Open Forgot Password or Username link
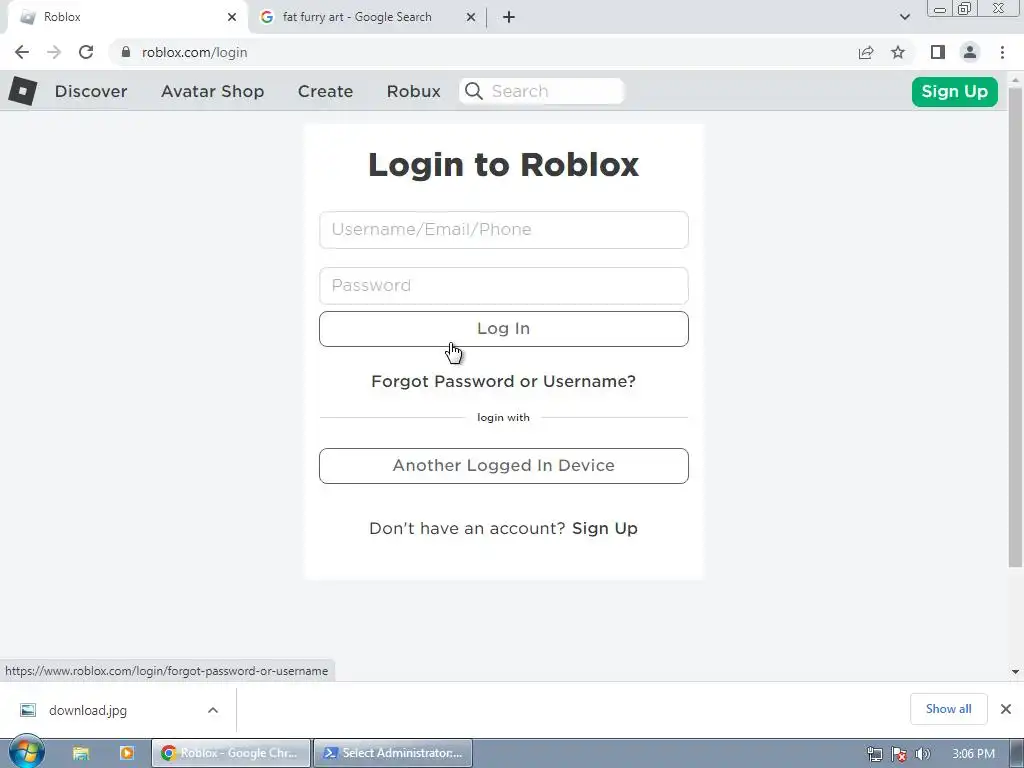Viewport: 1024px width, 768px height. tap(504, 381)
